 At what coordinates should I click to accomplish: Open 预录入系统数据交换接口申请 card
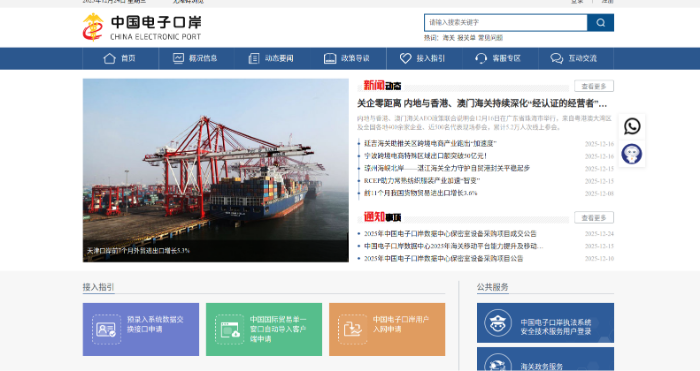(x=141, y=329)
